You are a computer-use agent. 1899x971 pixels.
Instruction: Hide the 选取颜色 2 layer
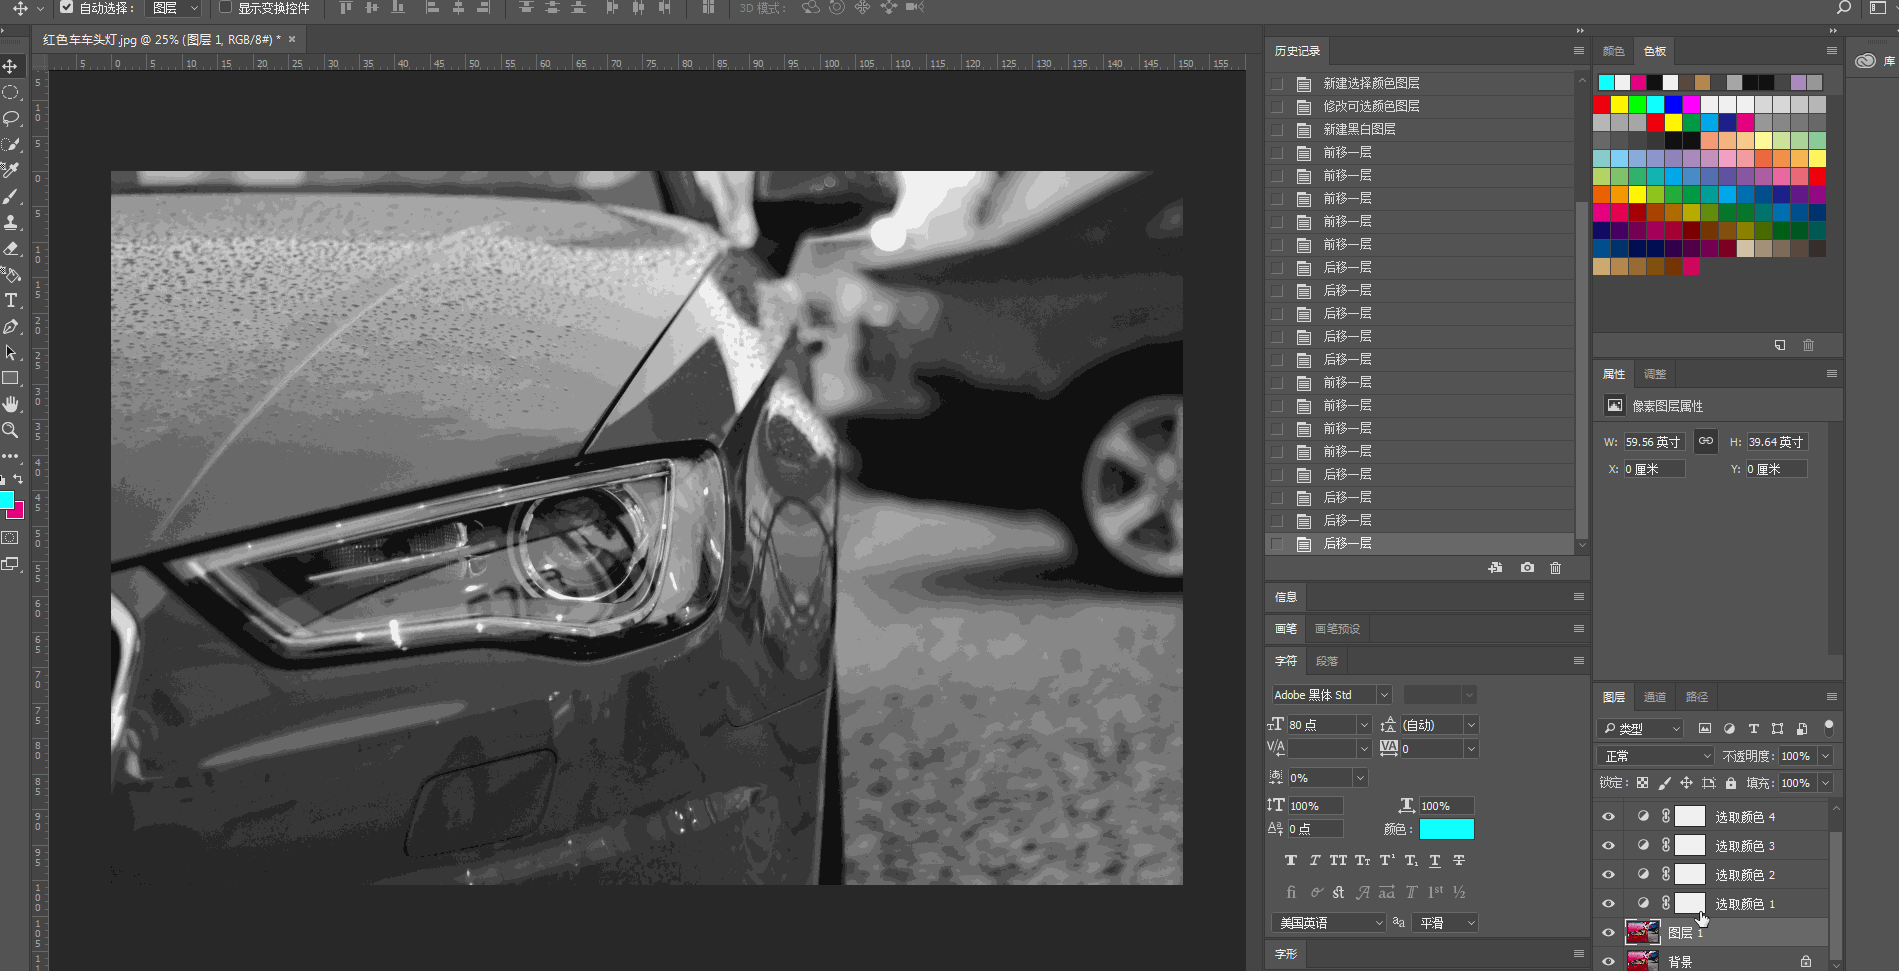click(1608, 875)
